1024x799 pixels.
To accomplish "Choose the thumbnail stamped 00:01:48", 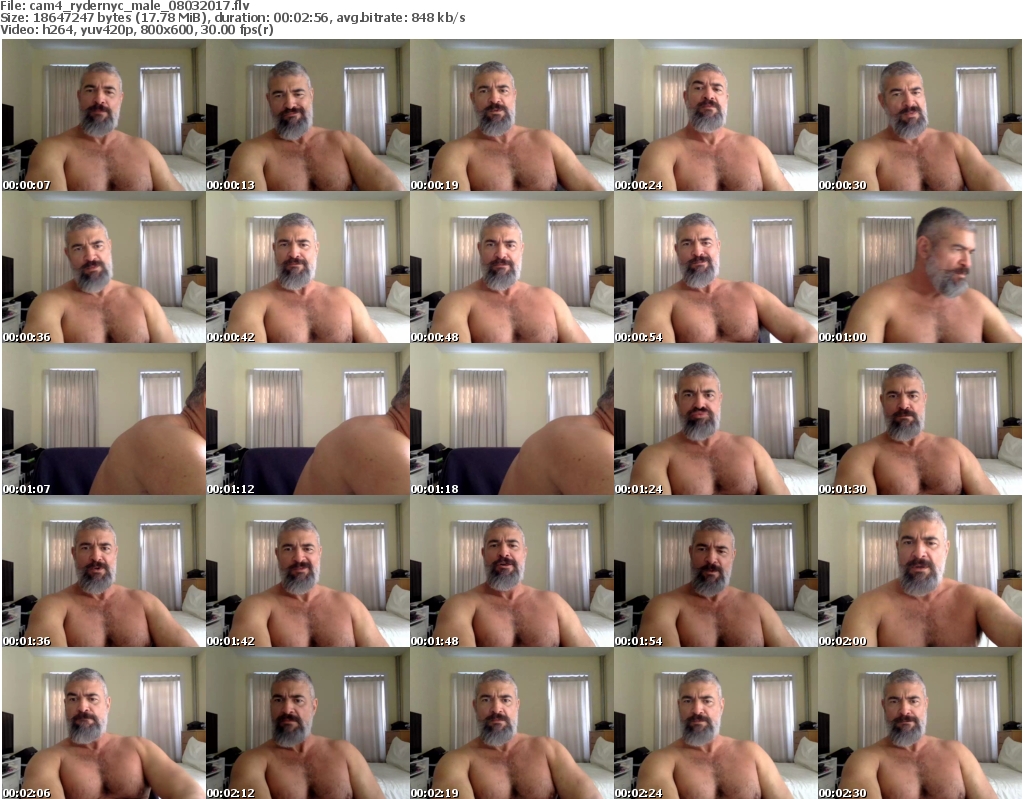I will [511, 571].
